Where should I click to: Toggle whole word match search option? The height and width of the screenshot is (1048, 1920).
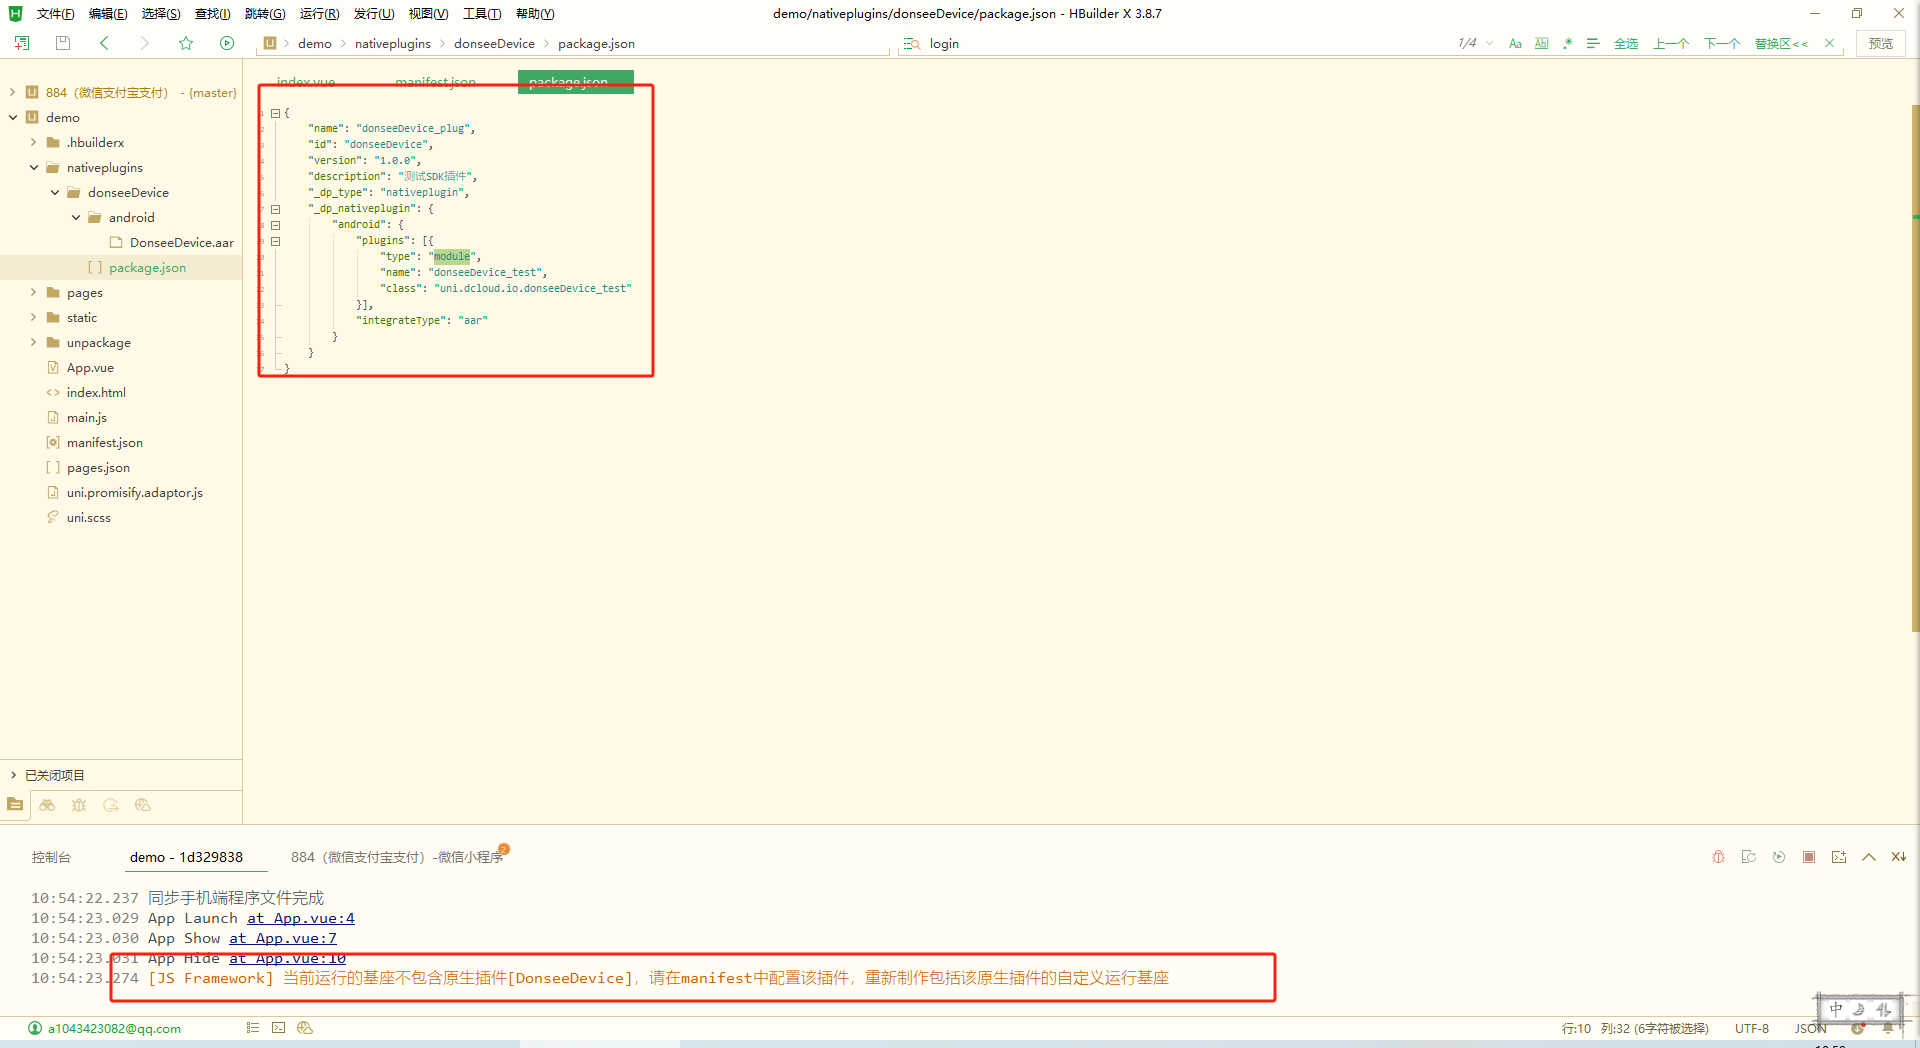tap(1541, 43)
